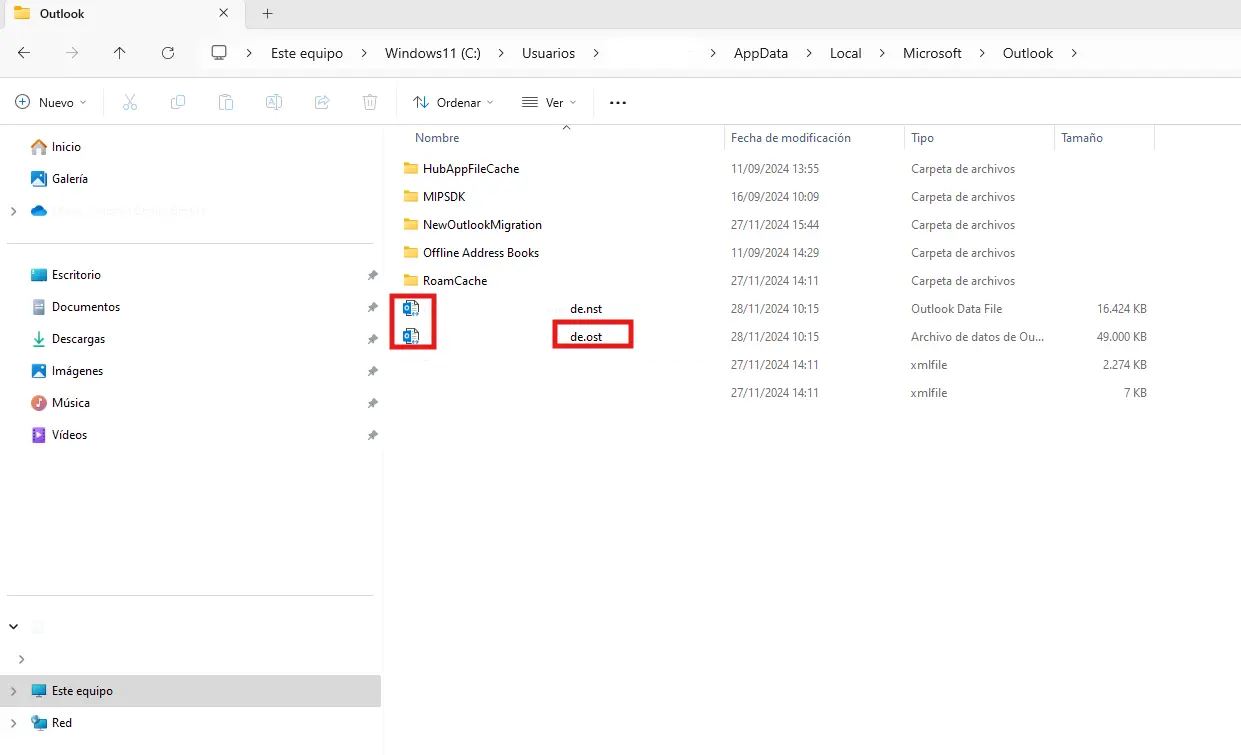Open the Ordenar dropdown menu
This screenshot has width=1241, height=755.
[453, 102]
